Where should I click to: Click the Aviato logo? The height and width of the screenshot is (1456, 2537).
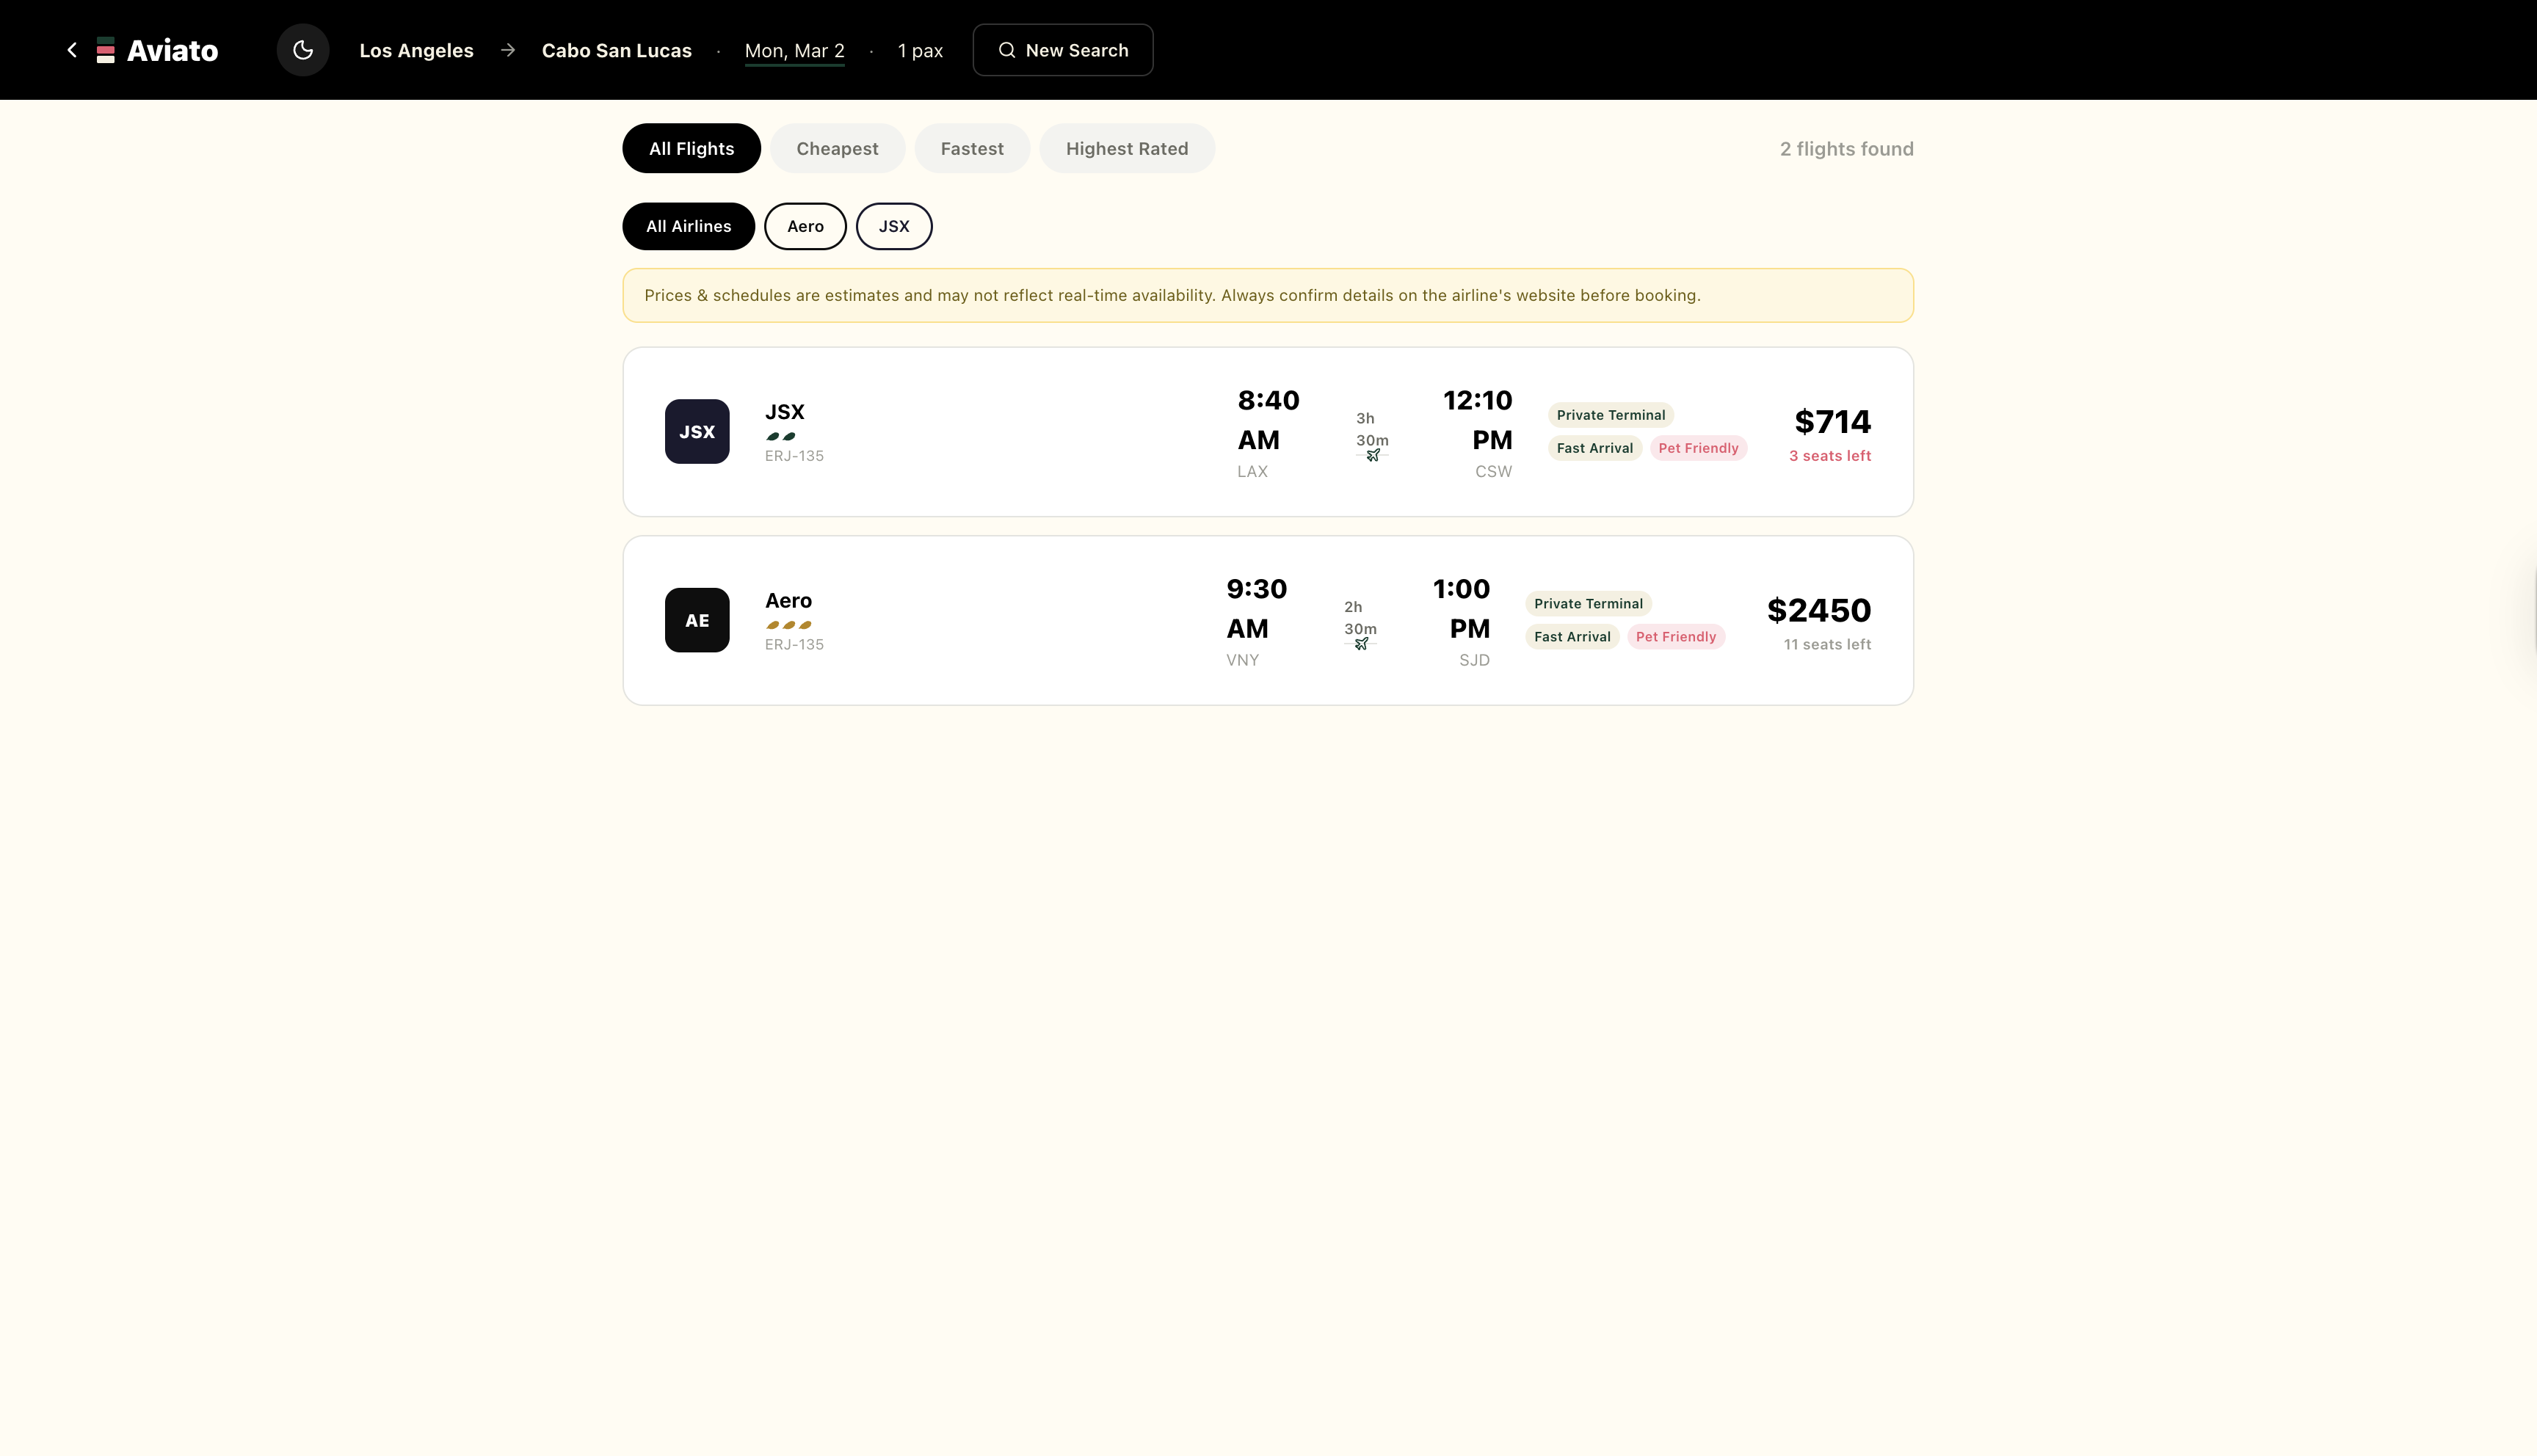coord(157,49)
